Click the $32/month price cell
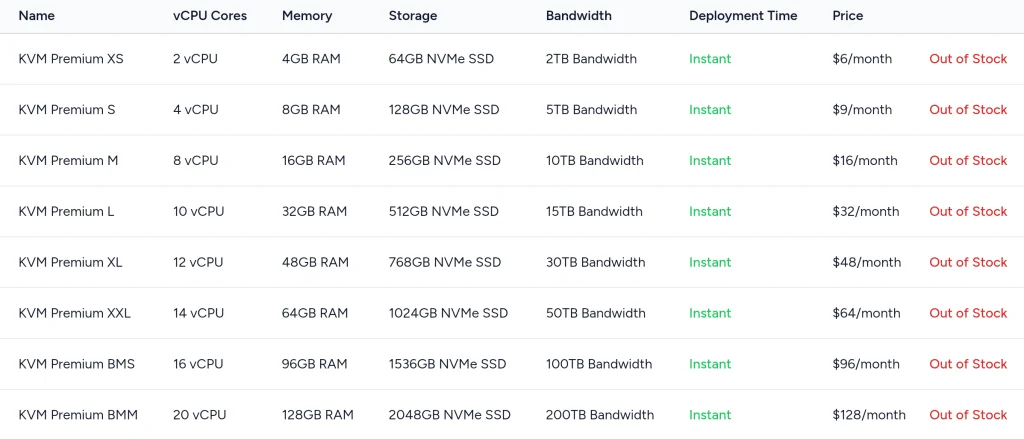The image size is (1024, 439). (x=866, y=212)
